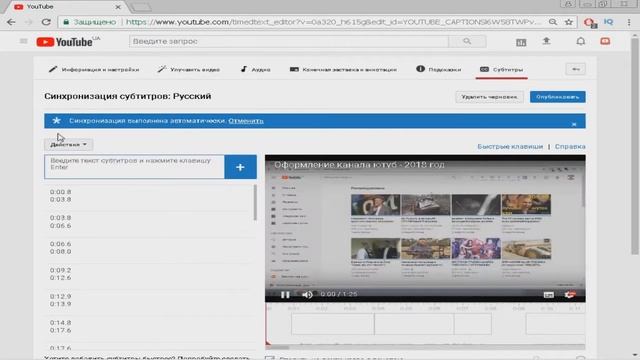Click Удалить черновик button
640x360 pixels.
[x=489, y=97]
